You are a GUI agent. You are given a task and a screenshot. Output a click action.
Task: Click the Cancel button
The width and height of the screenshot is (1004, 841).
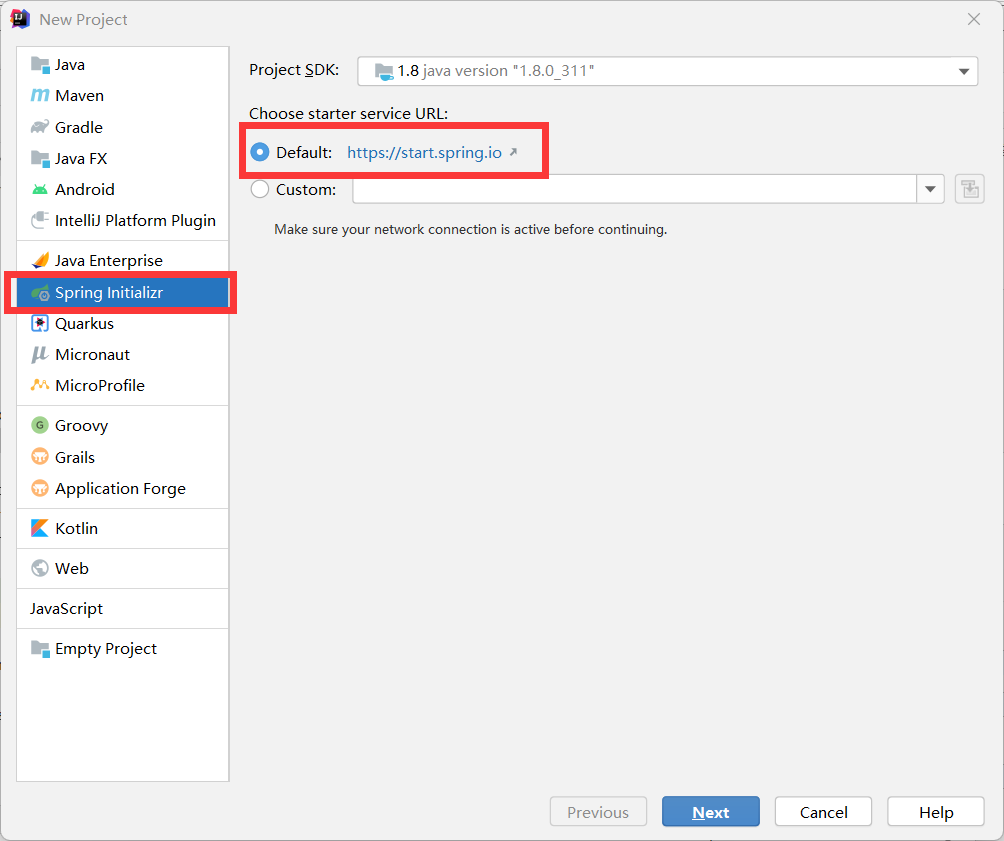(x=823, y=812)
